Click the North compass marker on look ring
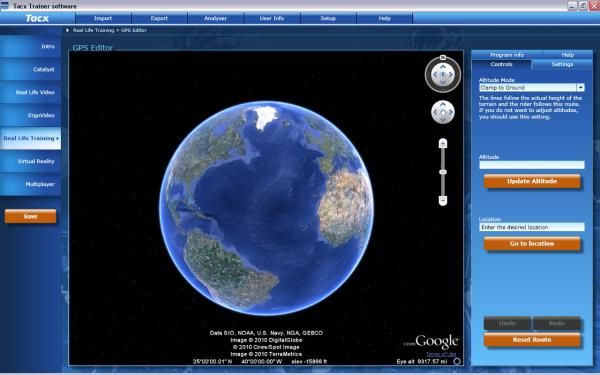600x375 pixels. [443, 57]
